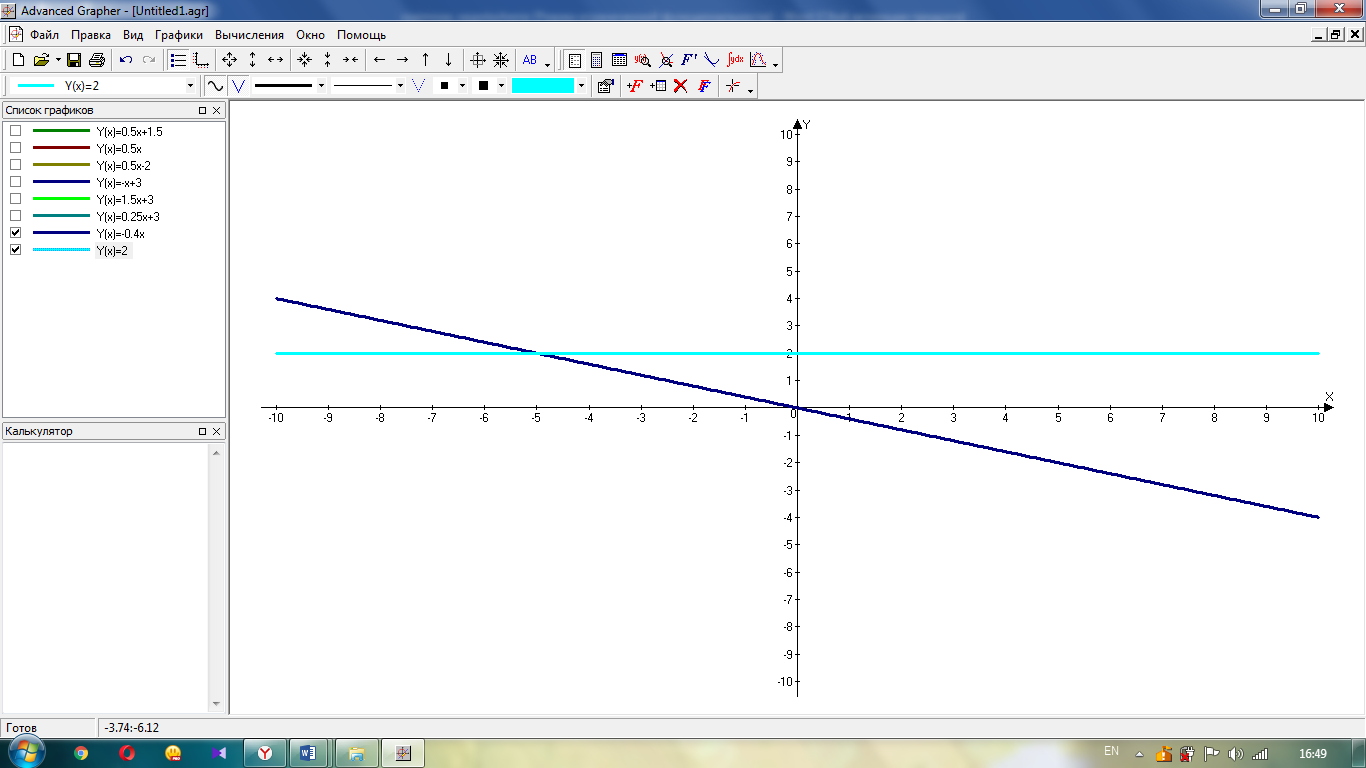This screenshot has height=768, width=1366.
Task: Add a new graph with +F icon
Action: (x=634, y=86)
